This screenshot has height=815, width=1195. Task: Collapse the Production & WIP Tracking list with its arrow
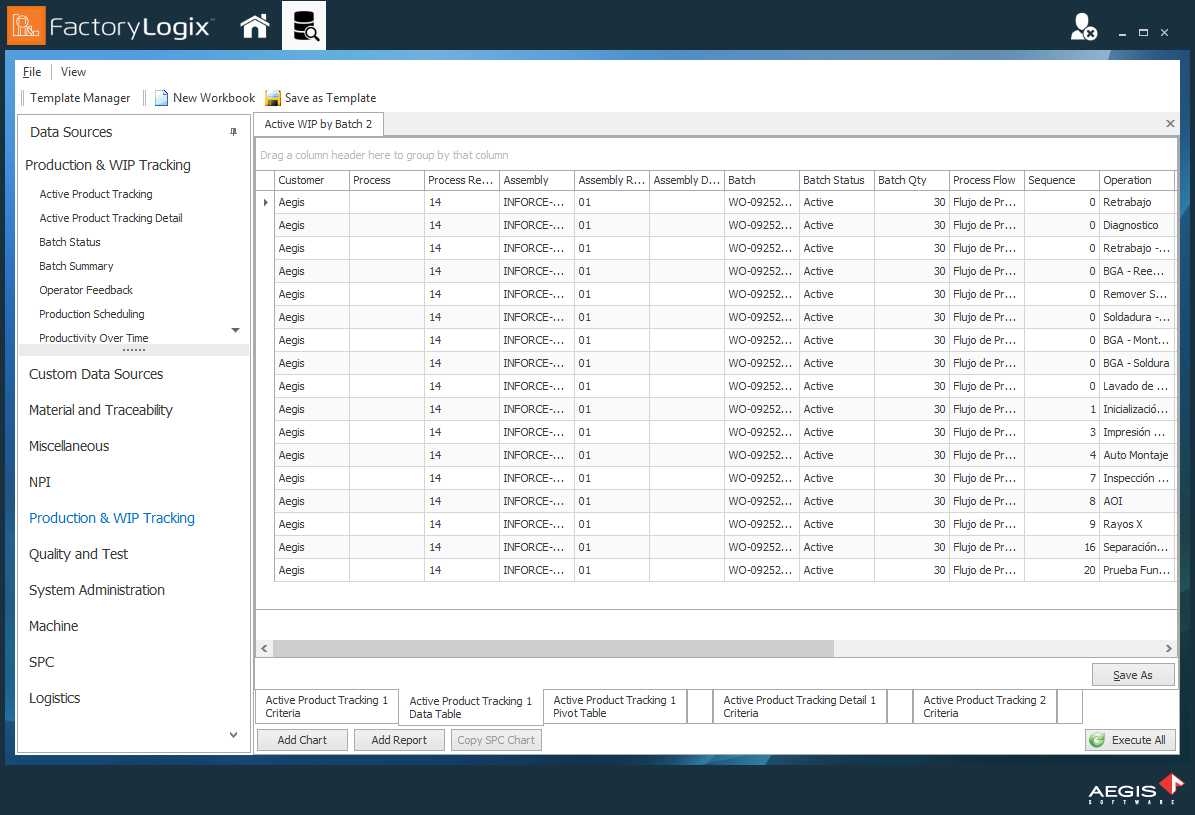click(x=235, y=328)
